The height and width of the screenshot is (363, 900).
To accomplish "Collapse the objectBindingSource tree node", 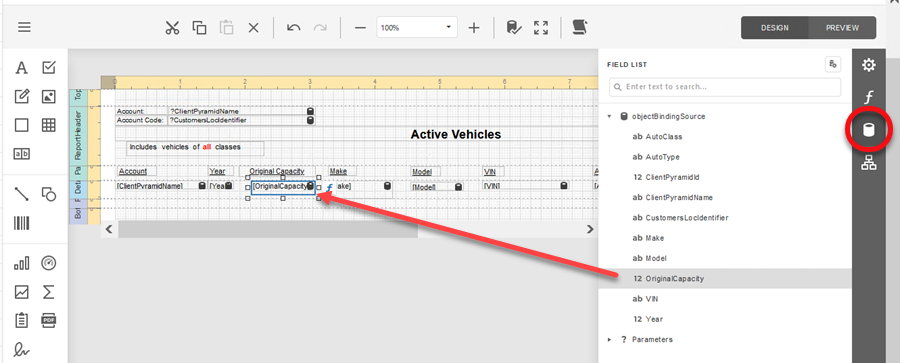I will point(609,117).
